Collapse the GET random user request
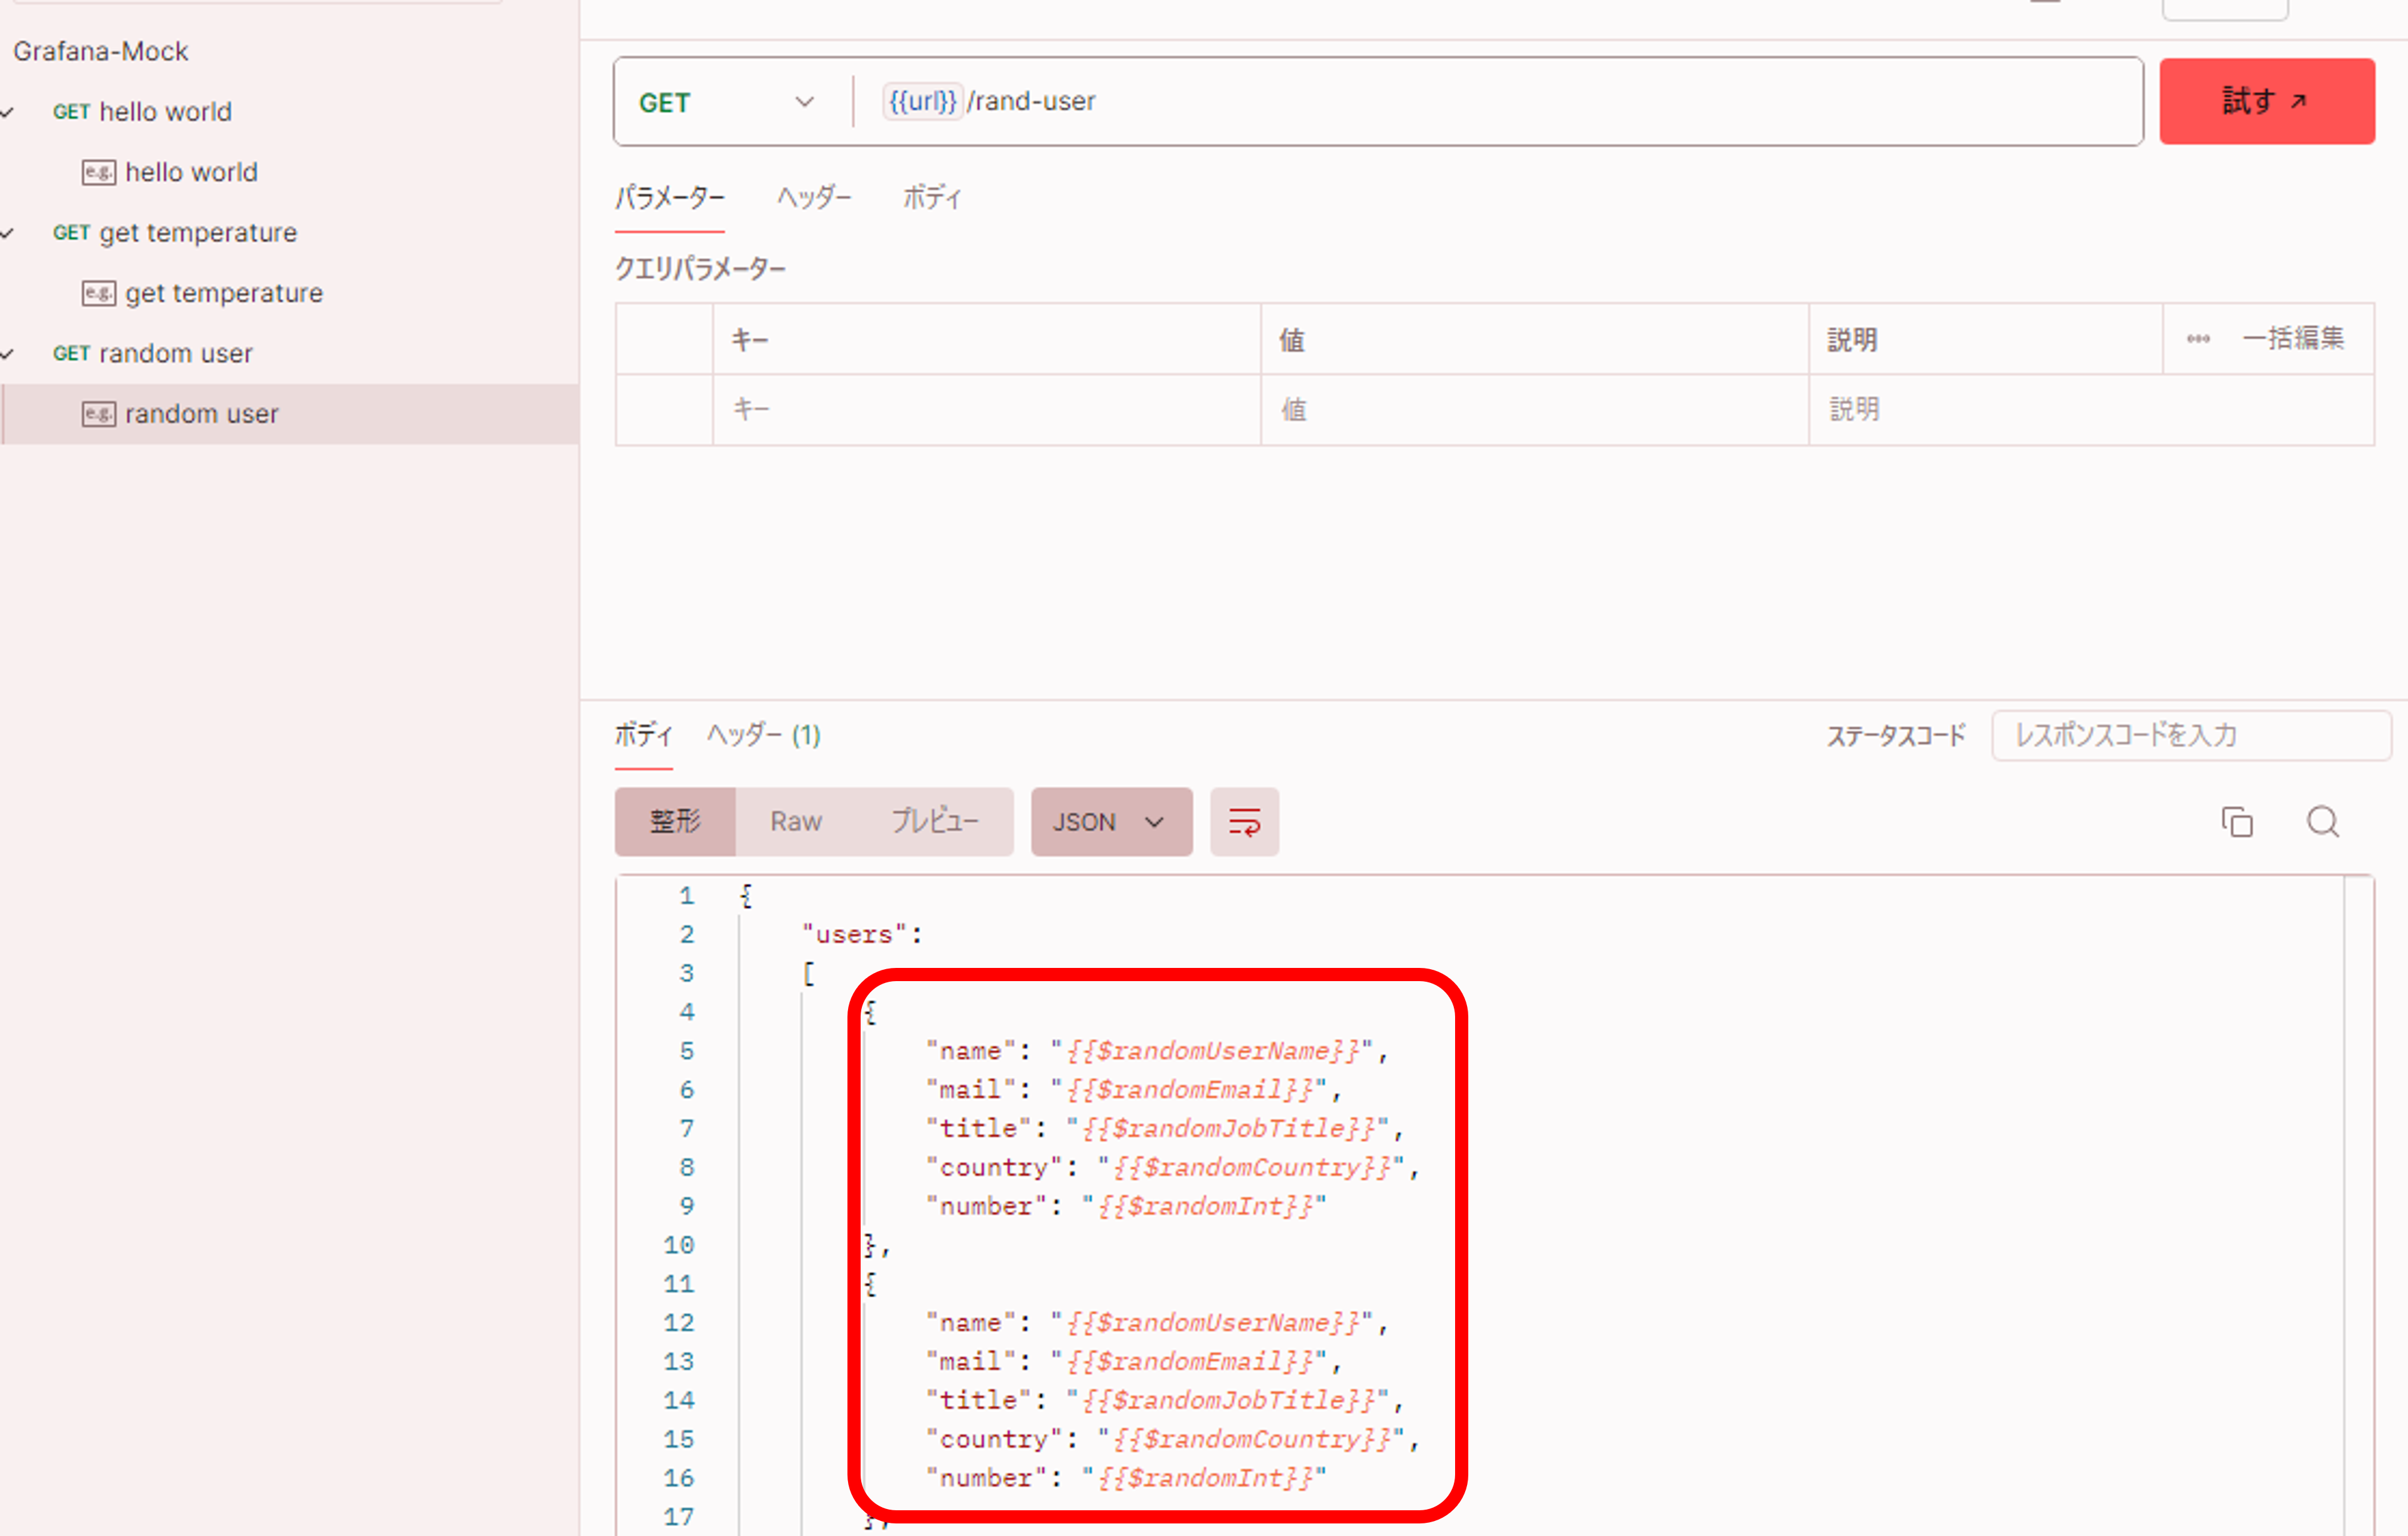Viewport: 2408px width, 1536px height. pyautogui.click(x=8, y=354)
